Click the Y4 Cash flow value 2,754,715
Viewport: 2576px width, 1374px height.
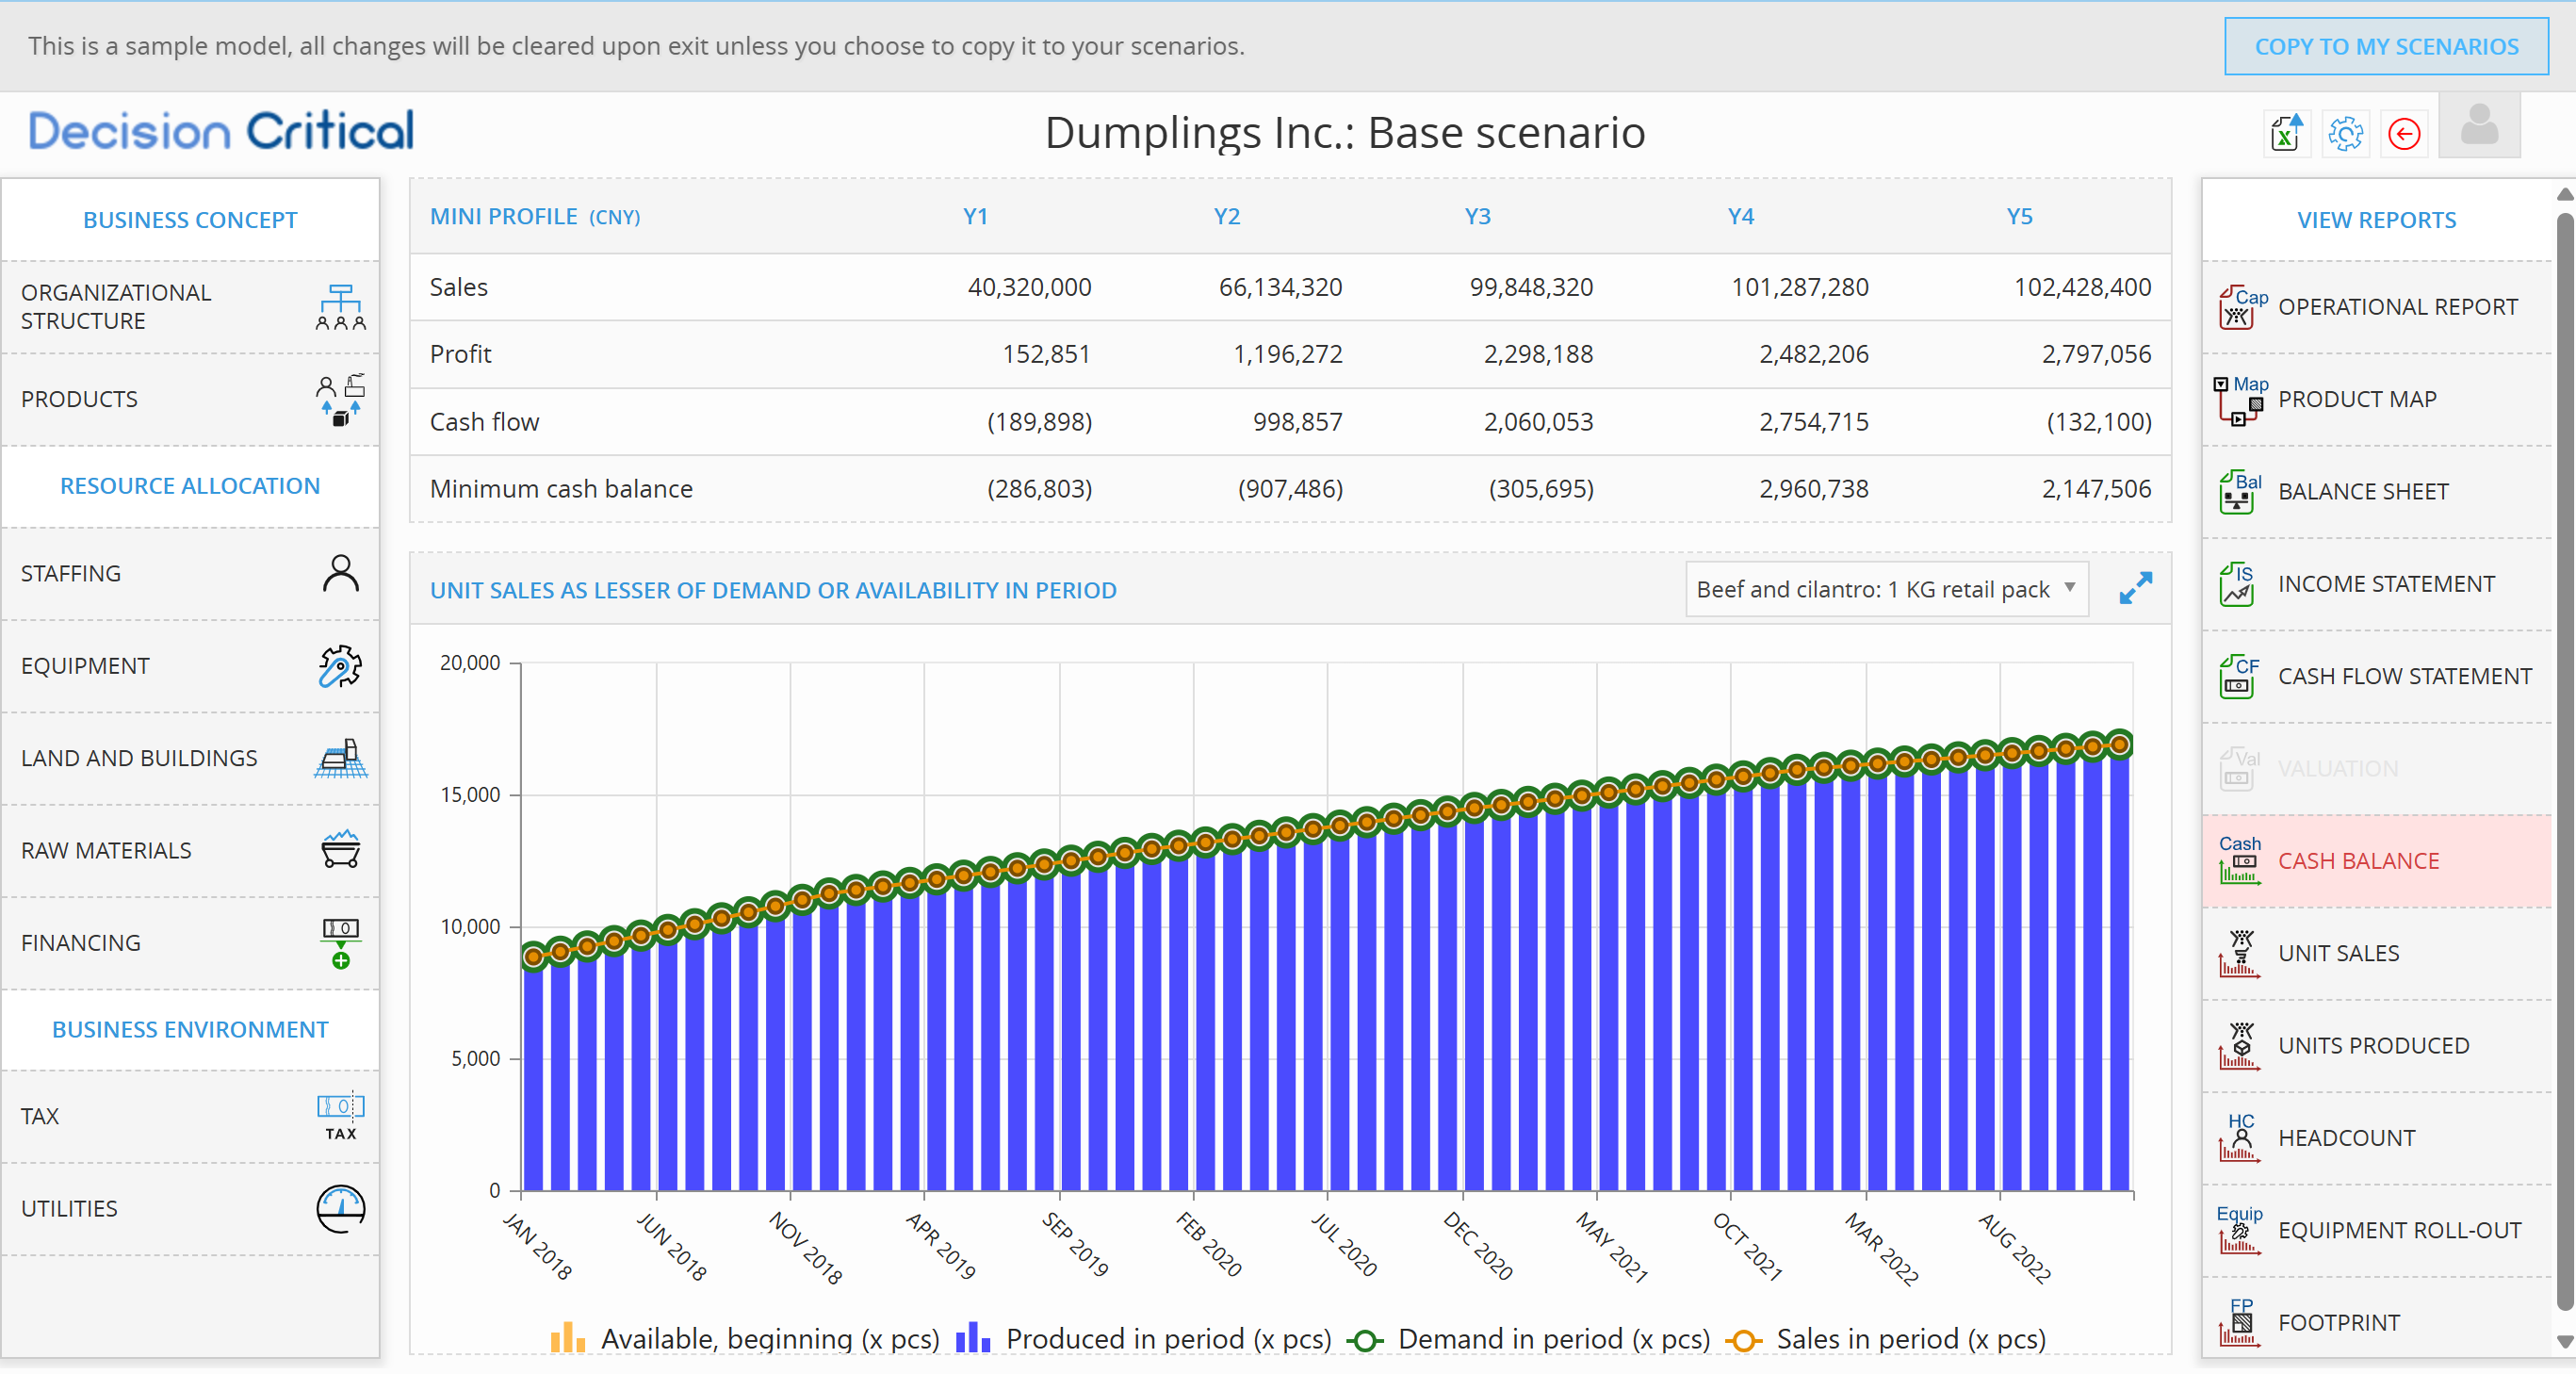1813,422
